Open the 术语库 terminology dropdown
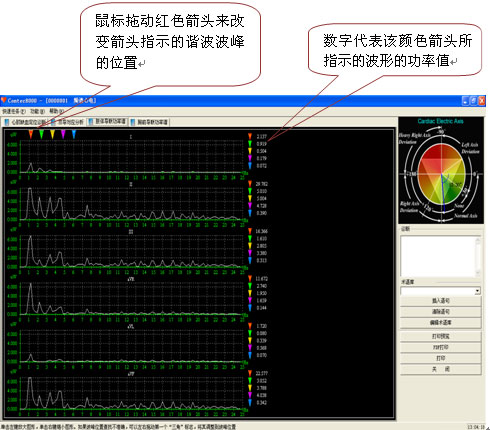 pos(477,291)
